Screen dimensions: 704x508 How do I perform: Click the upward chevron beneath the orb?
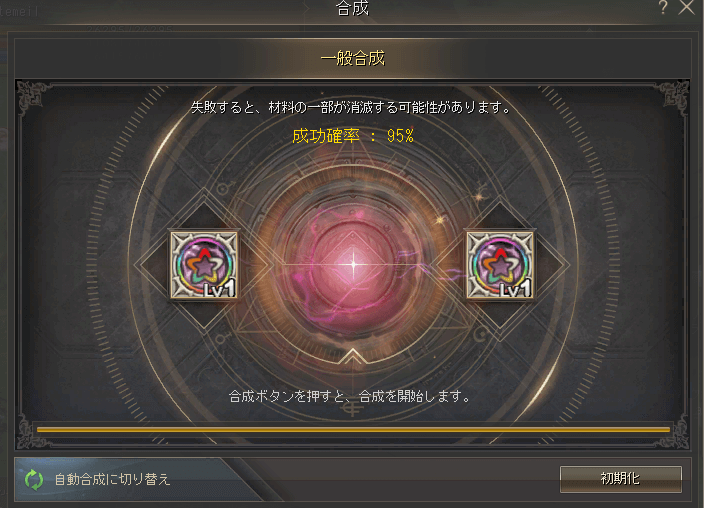click(353, 355)
